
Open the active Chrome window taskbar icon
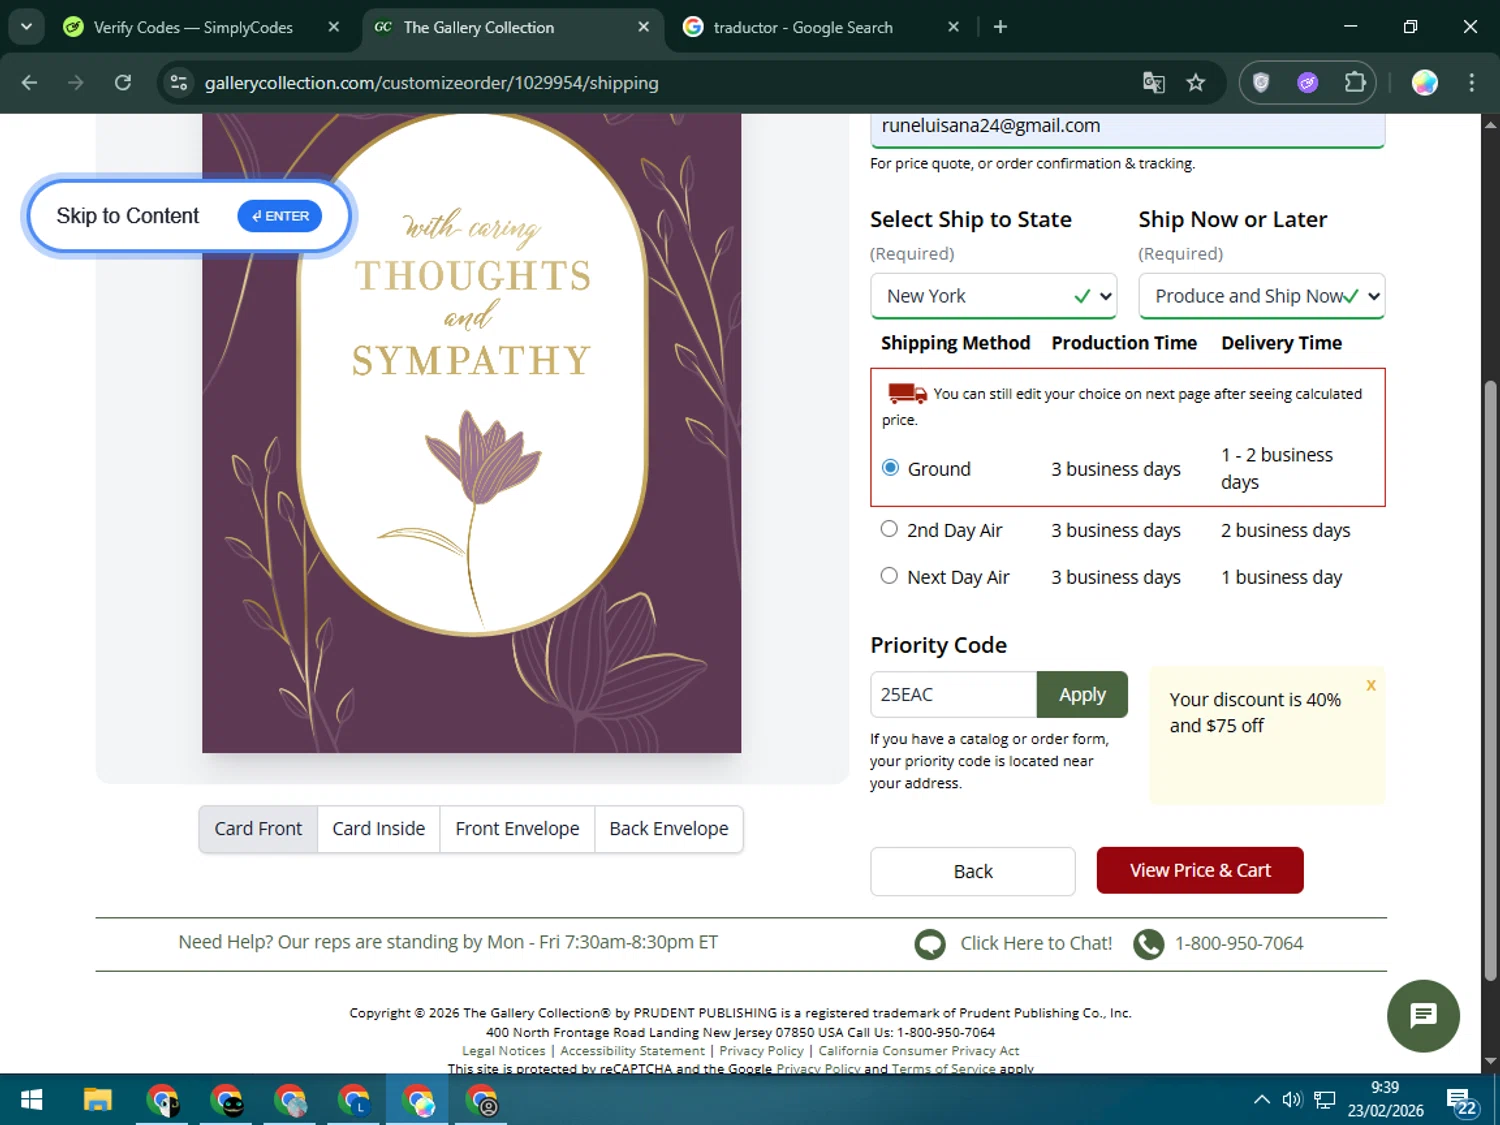[x=418, y=1101]
